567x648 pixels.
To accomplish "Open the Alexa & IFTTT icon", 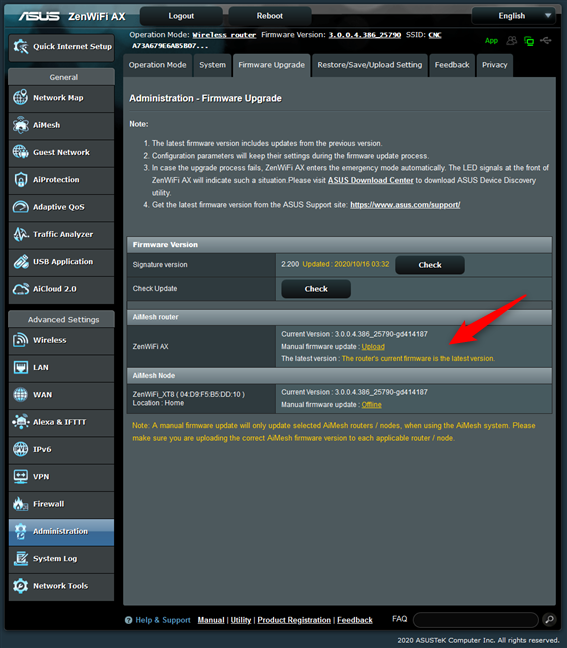I will pyautogui.click(x=21, y=422).
